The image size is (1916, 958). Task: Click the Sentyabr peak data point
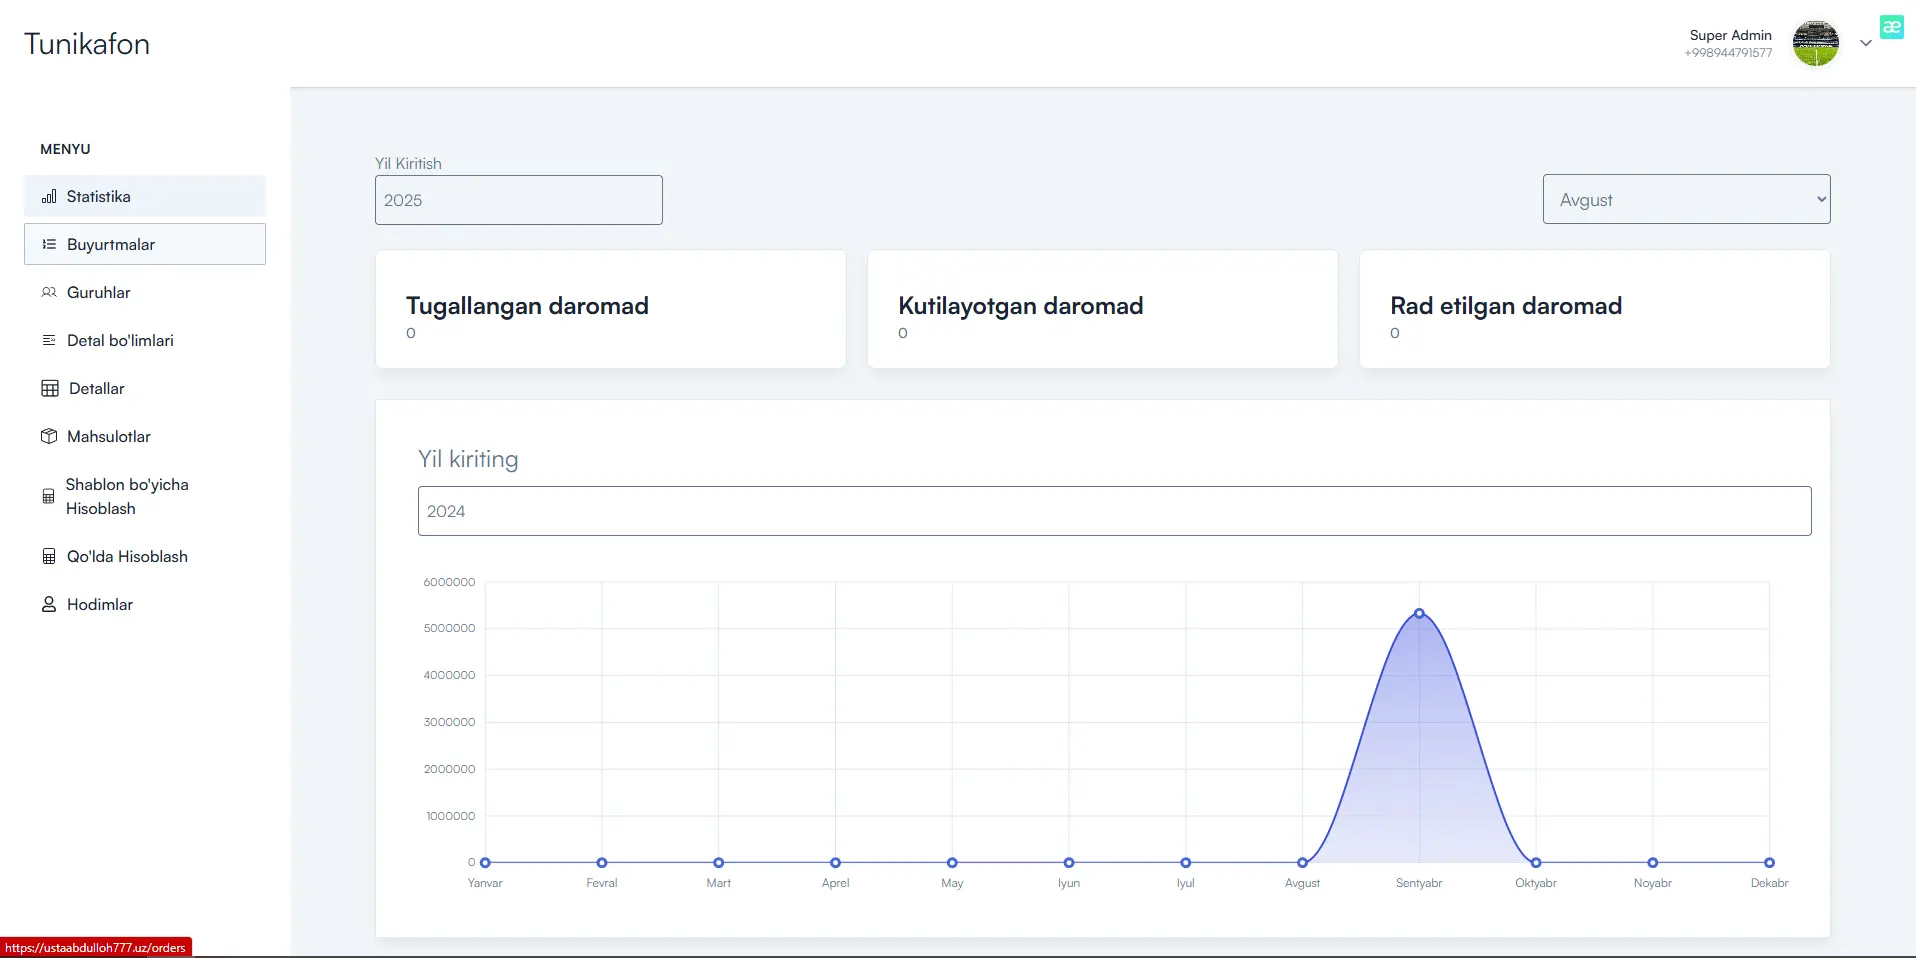pos(1419,614)
